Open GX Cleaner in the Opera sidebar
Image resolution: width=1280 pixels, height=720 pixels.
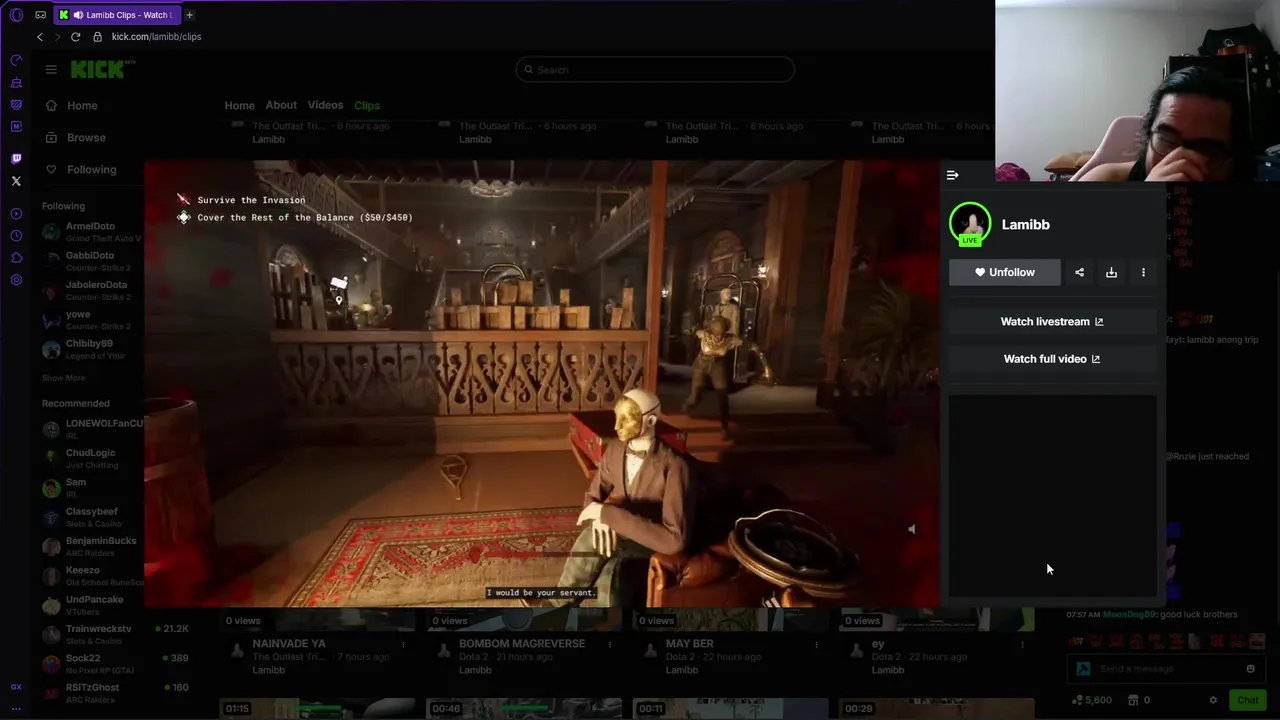click(16, 83)
